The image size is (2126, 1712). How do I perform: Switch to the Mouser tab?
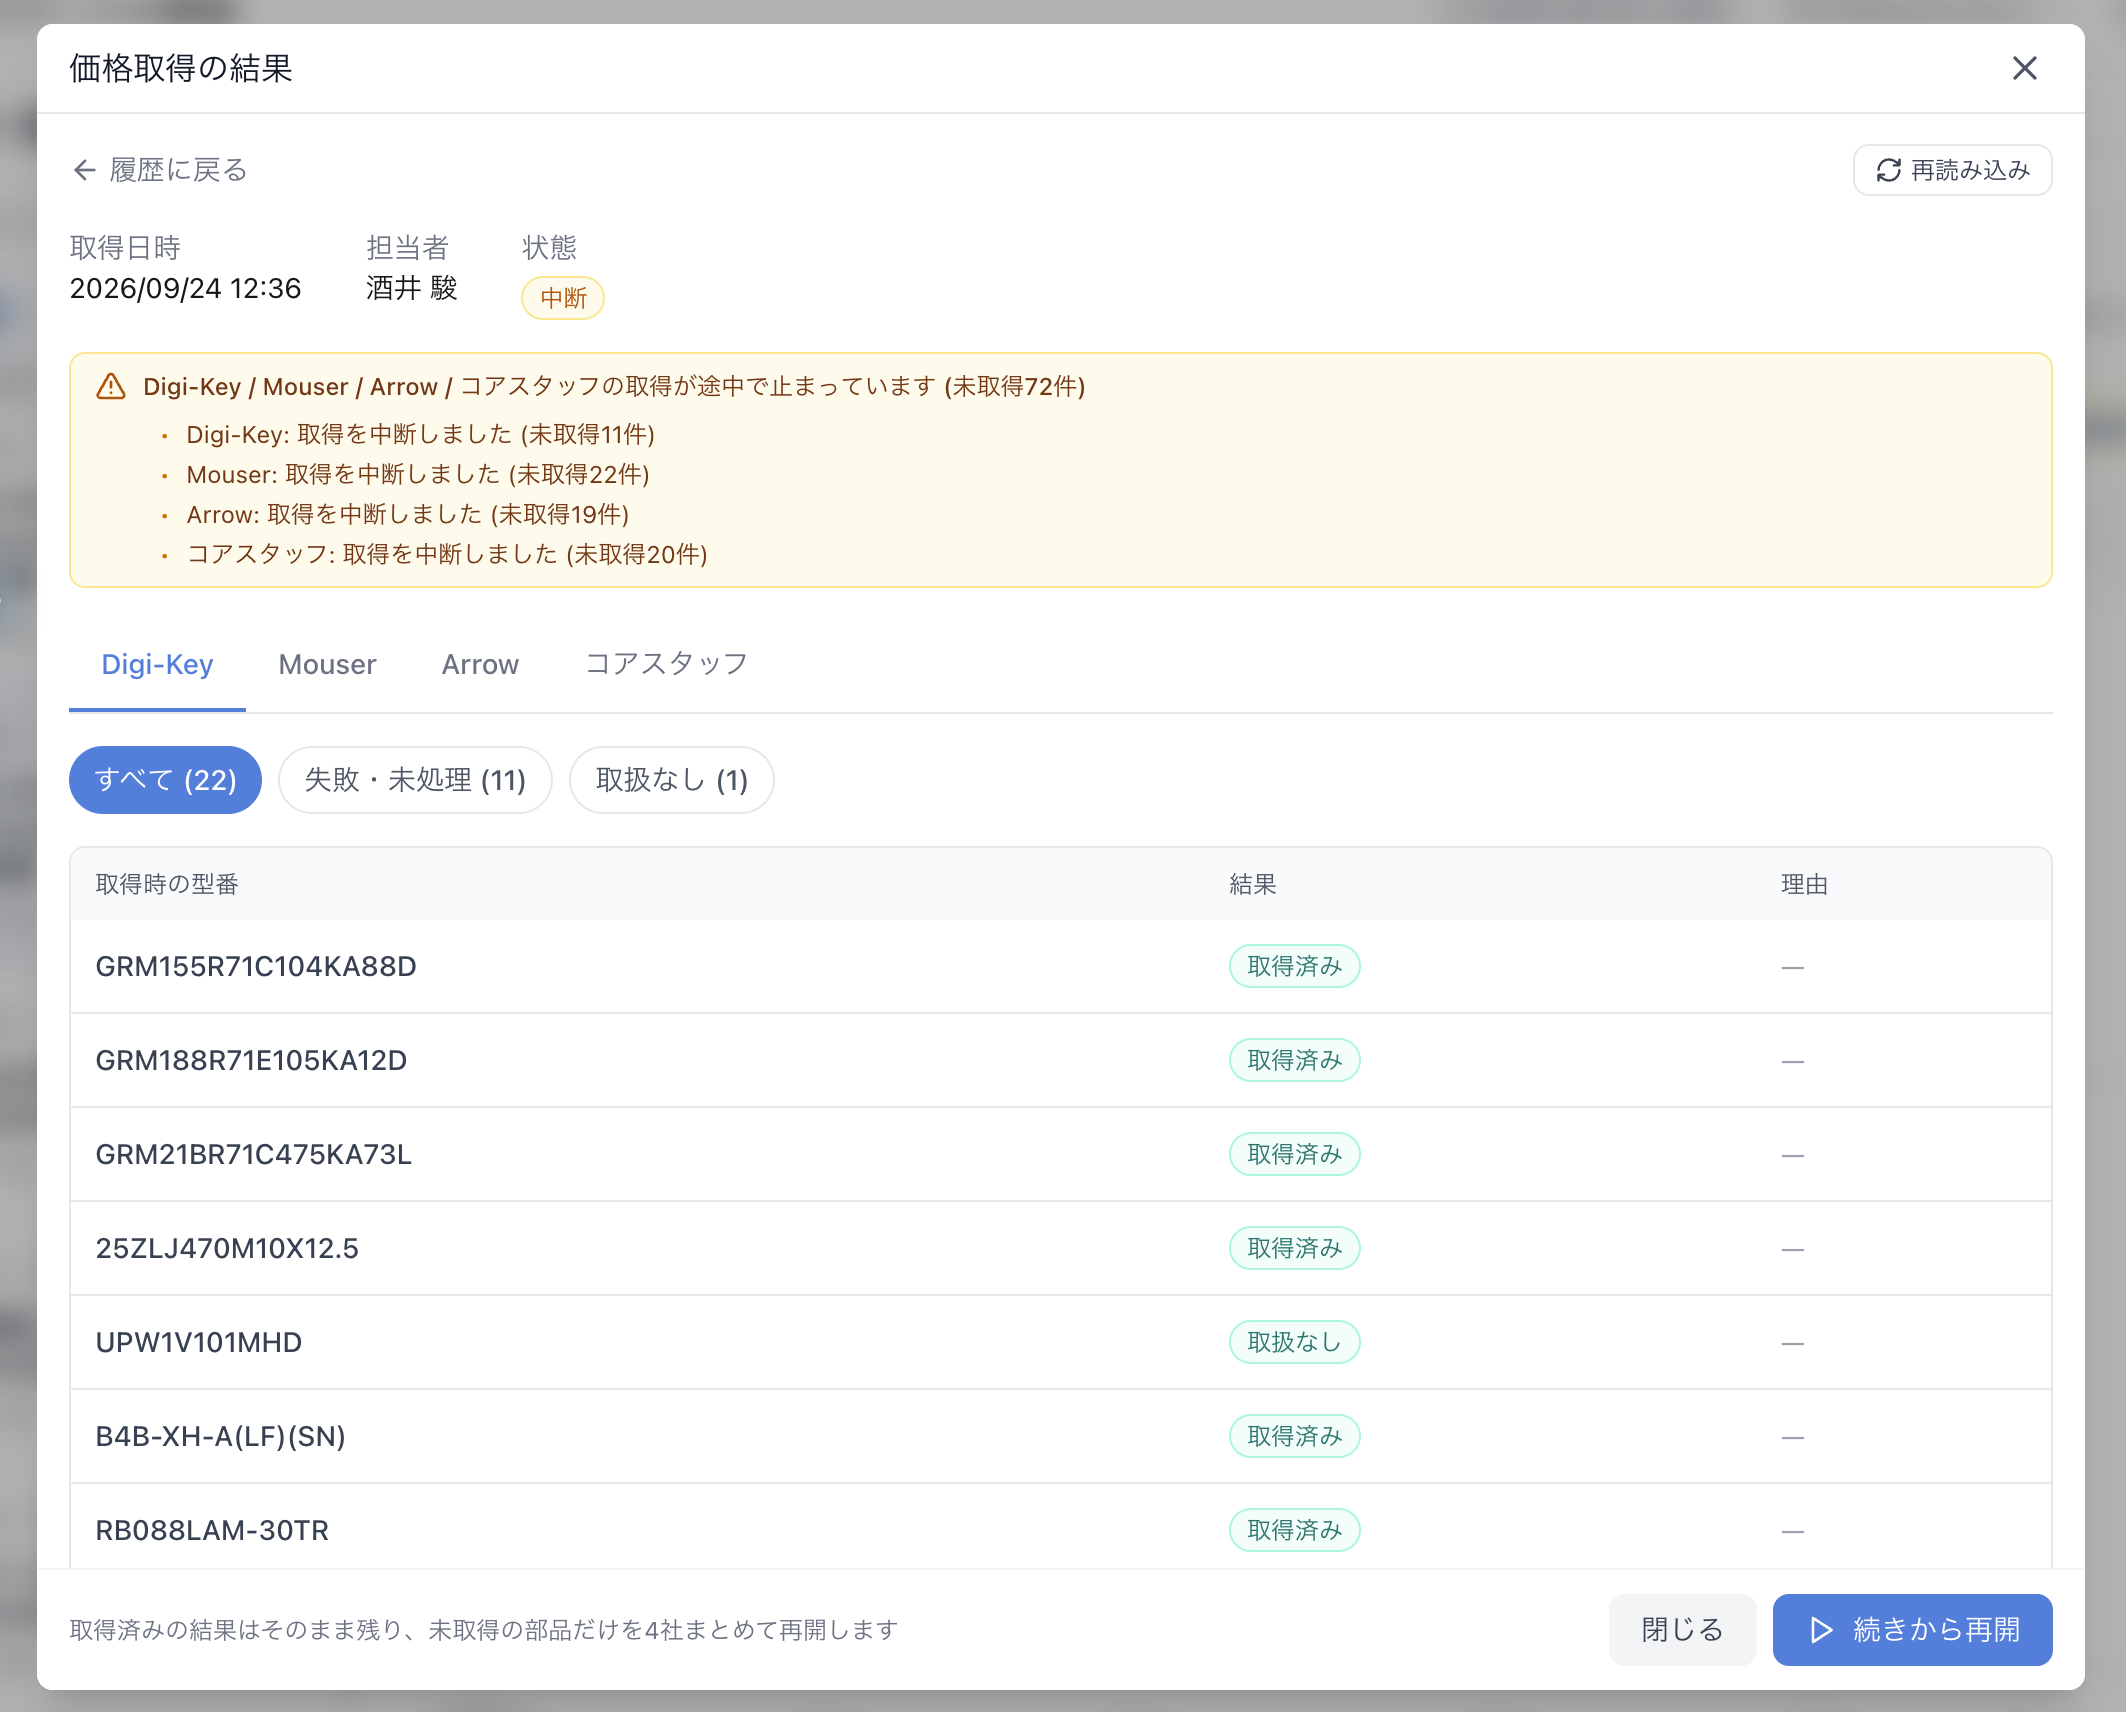pyautogui.click(x=327, y=664)
